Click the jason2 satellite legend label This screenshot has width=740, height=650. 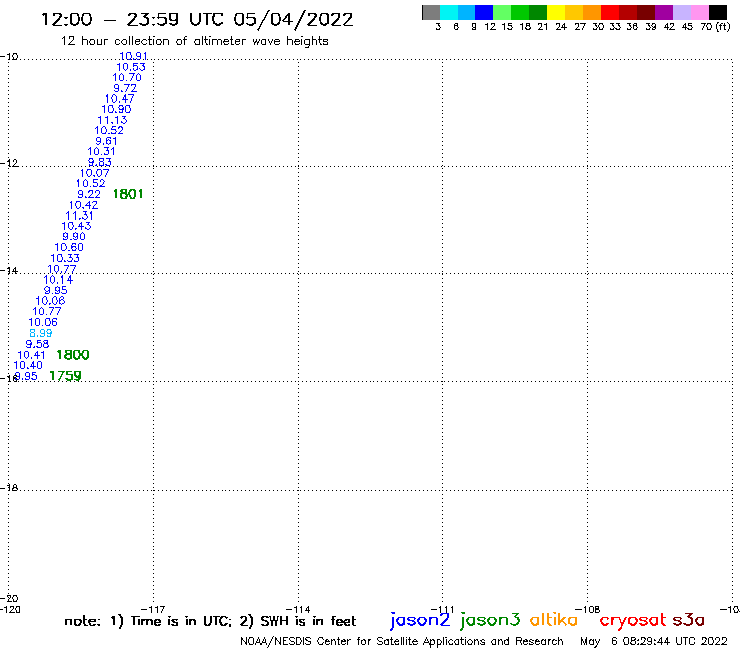pyautogui.click(x=420, y=620)
